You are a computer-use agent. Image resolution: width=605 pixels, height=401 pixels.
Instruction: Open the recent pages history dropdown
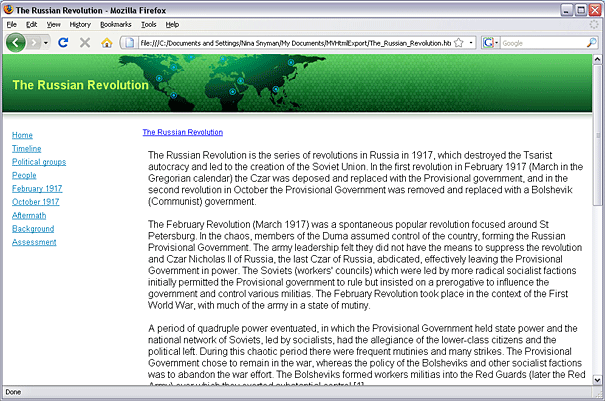(x=46, y=42)
